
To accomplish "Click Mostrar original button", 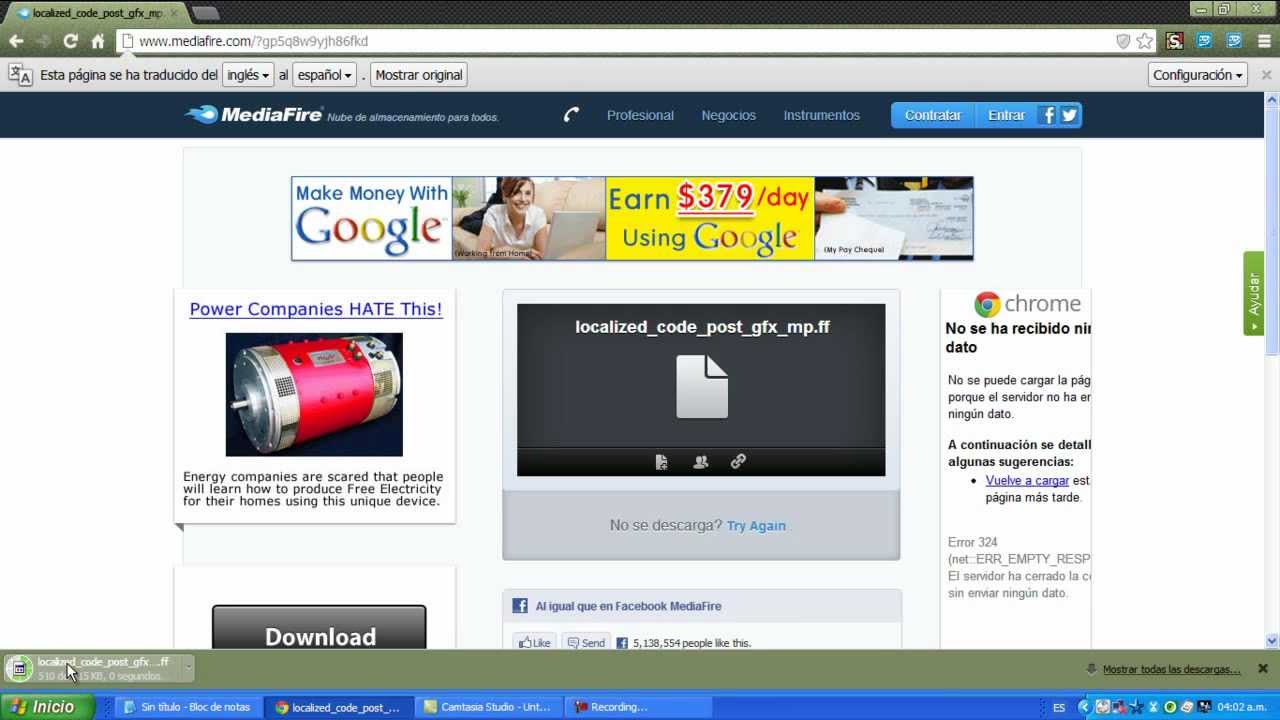I will [419, 75].
